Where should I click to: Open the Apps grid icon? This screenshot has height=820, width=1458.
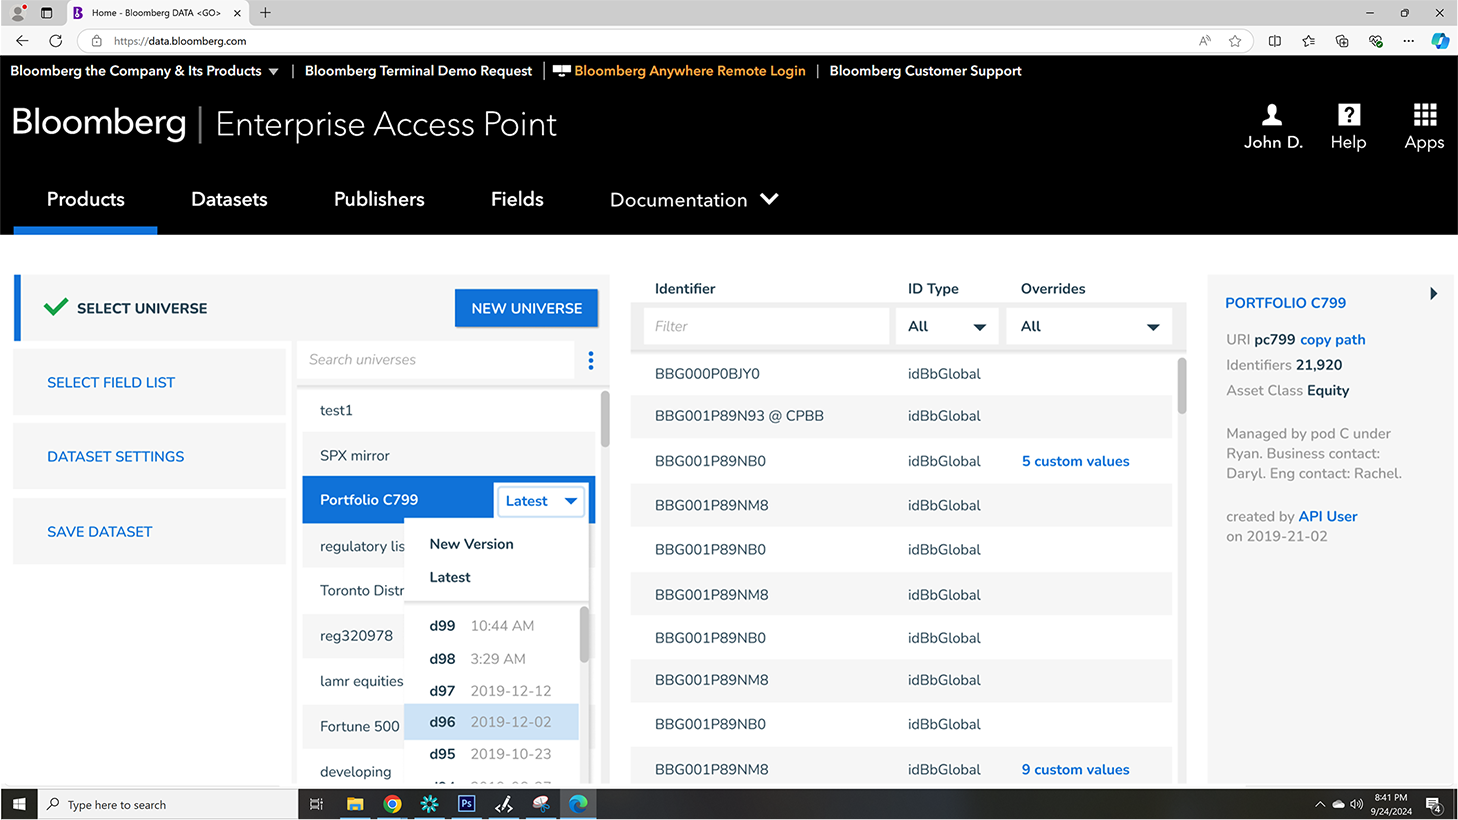1424,115
